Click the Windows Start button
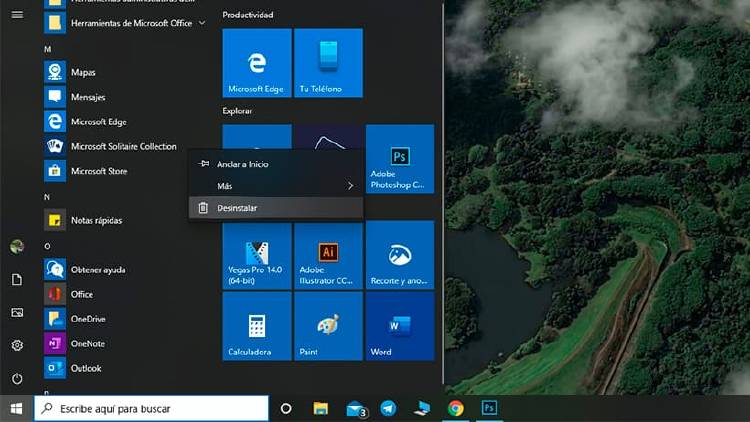The image size is (750, 422). [x=16, y=408]
